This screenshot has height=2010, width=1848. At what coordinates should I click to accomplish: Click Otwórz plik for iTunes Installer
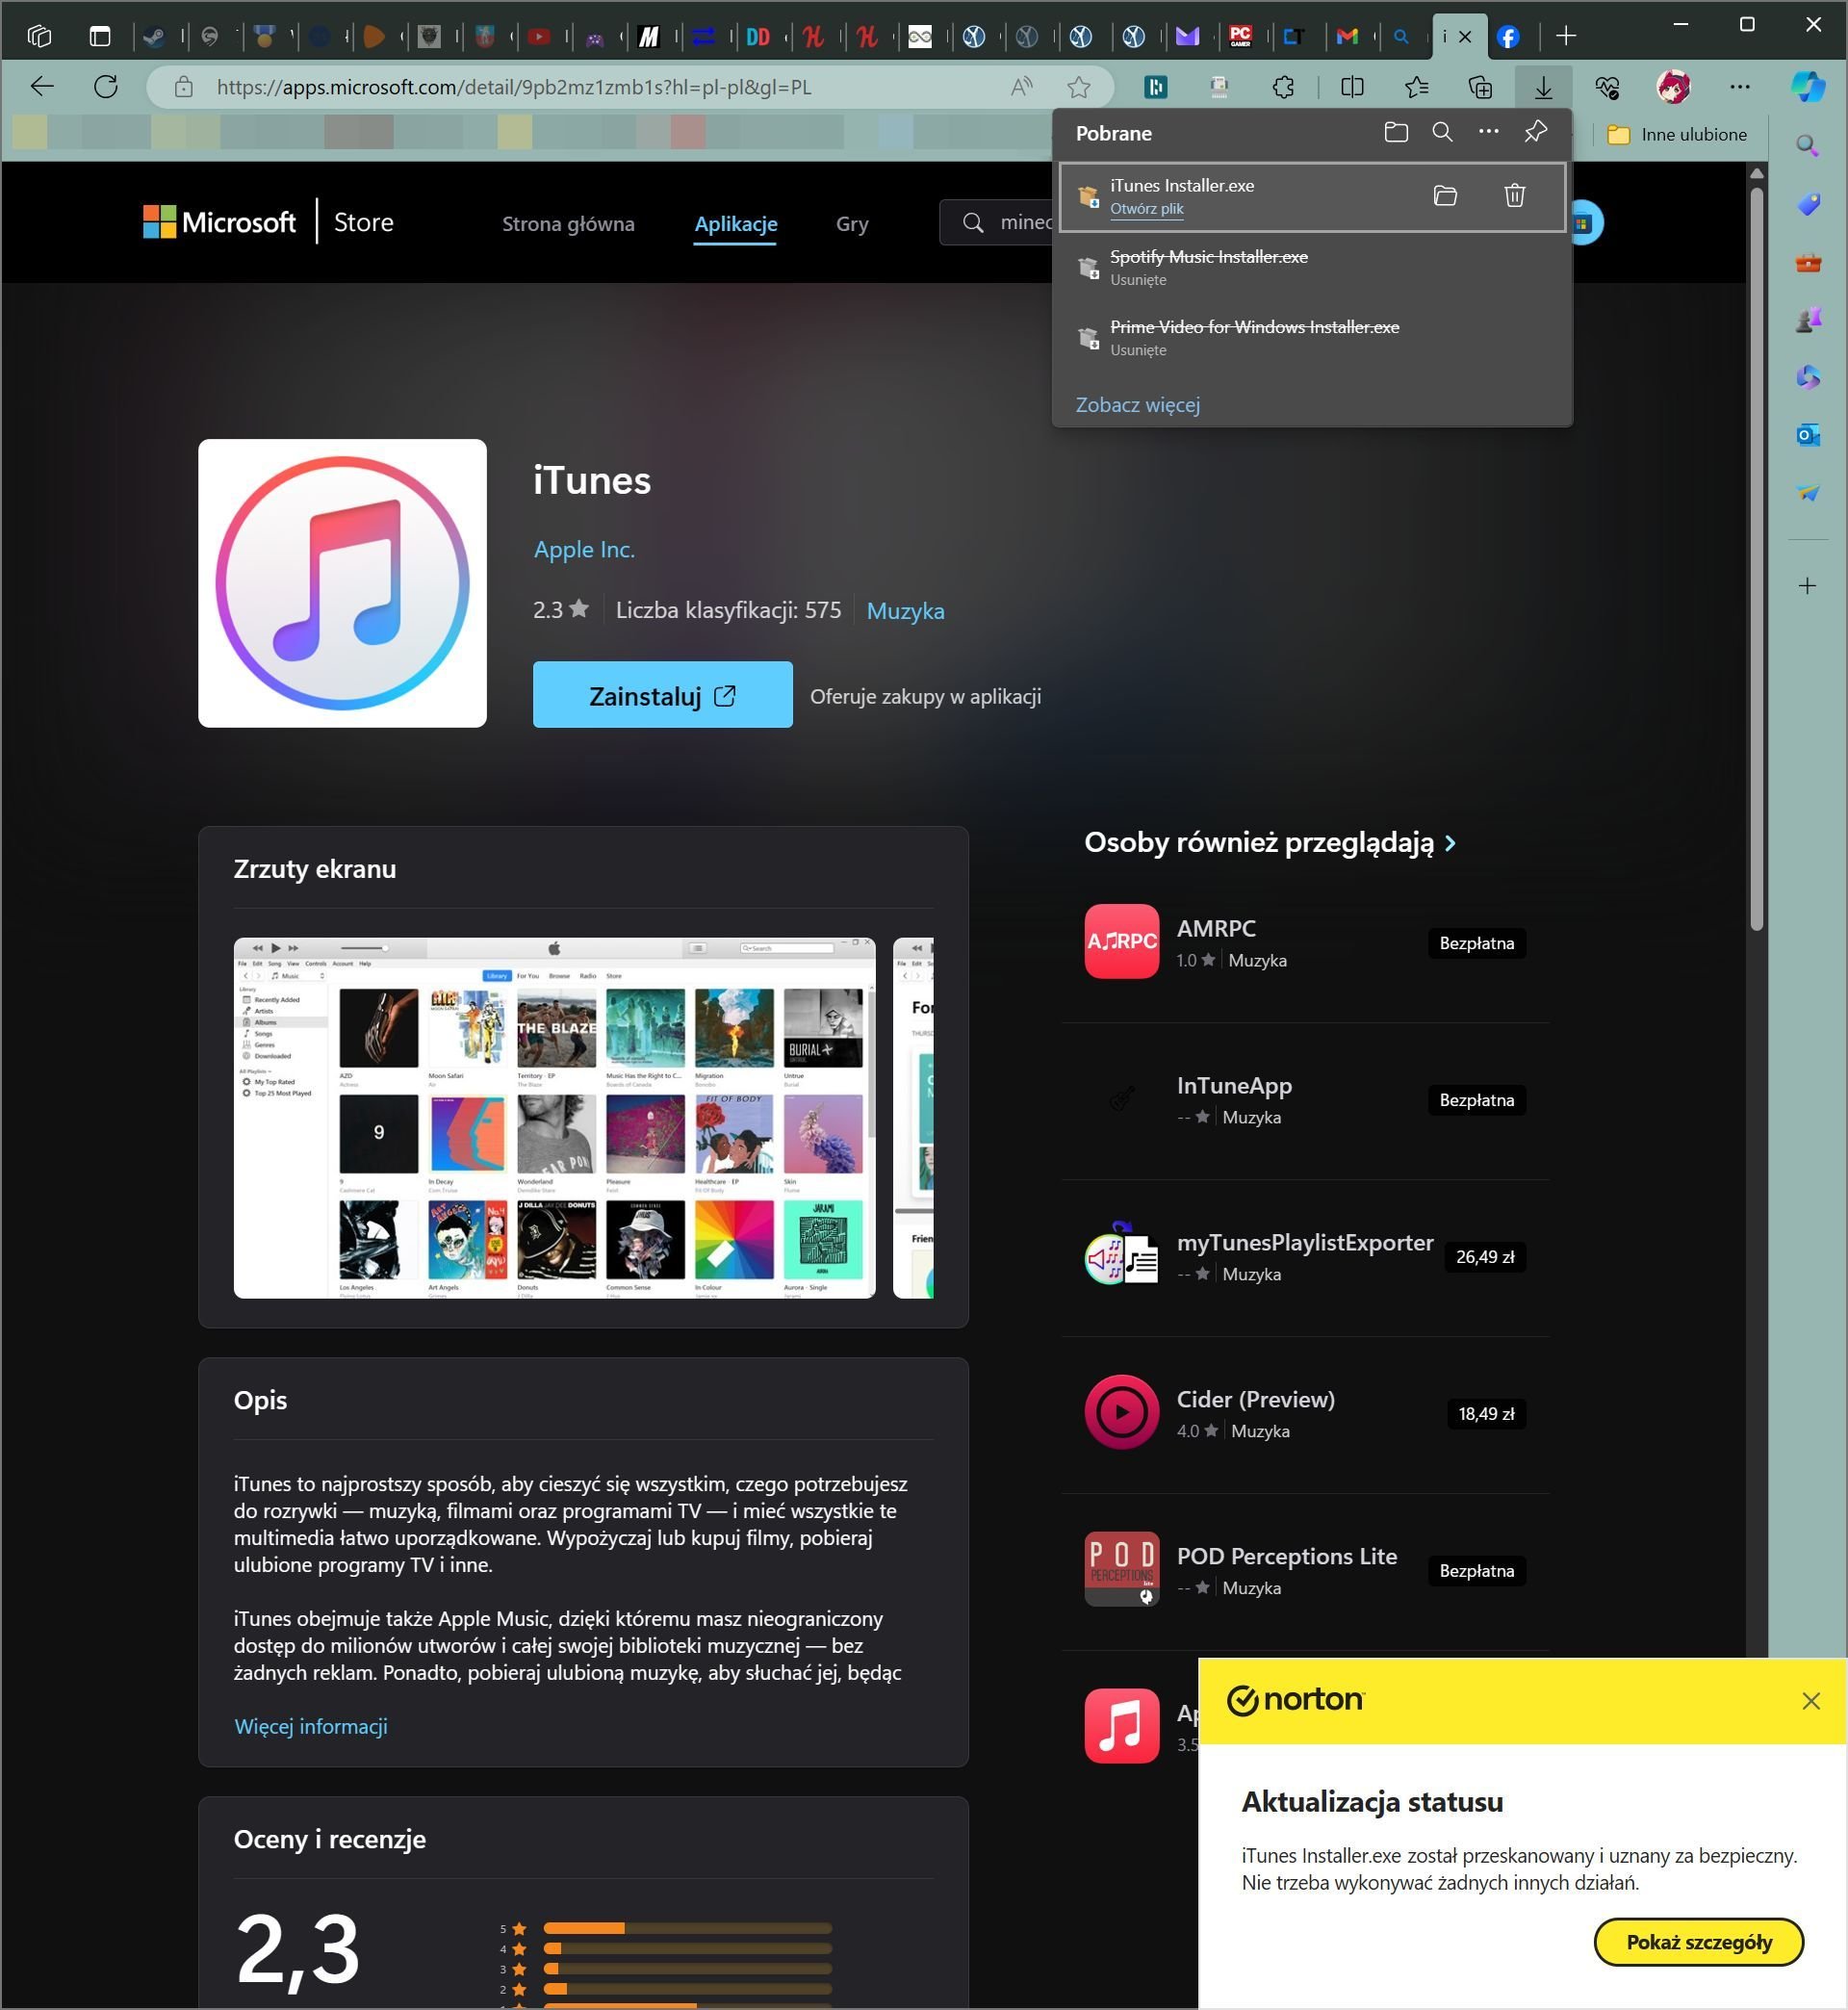1146,209
